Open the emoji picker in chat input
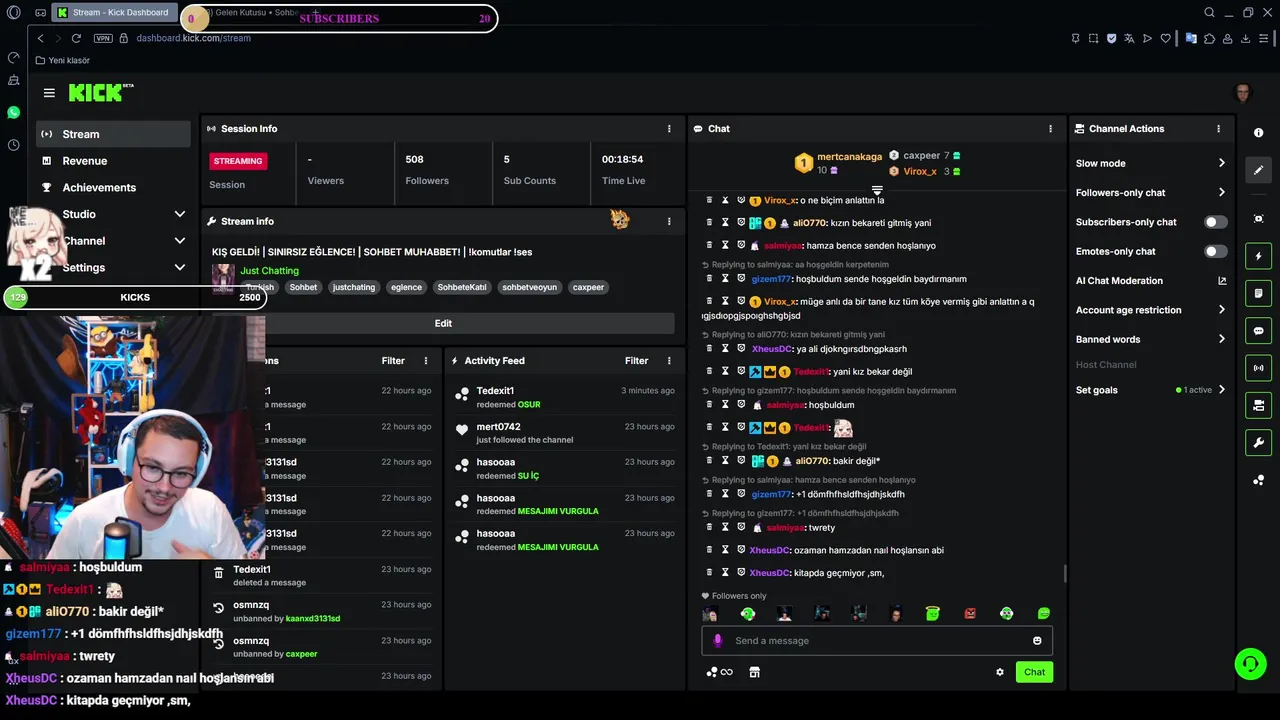Image resolution: width=1280 pixels, height=720 pixels. [x=1037, y=641]
